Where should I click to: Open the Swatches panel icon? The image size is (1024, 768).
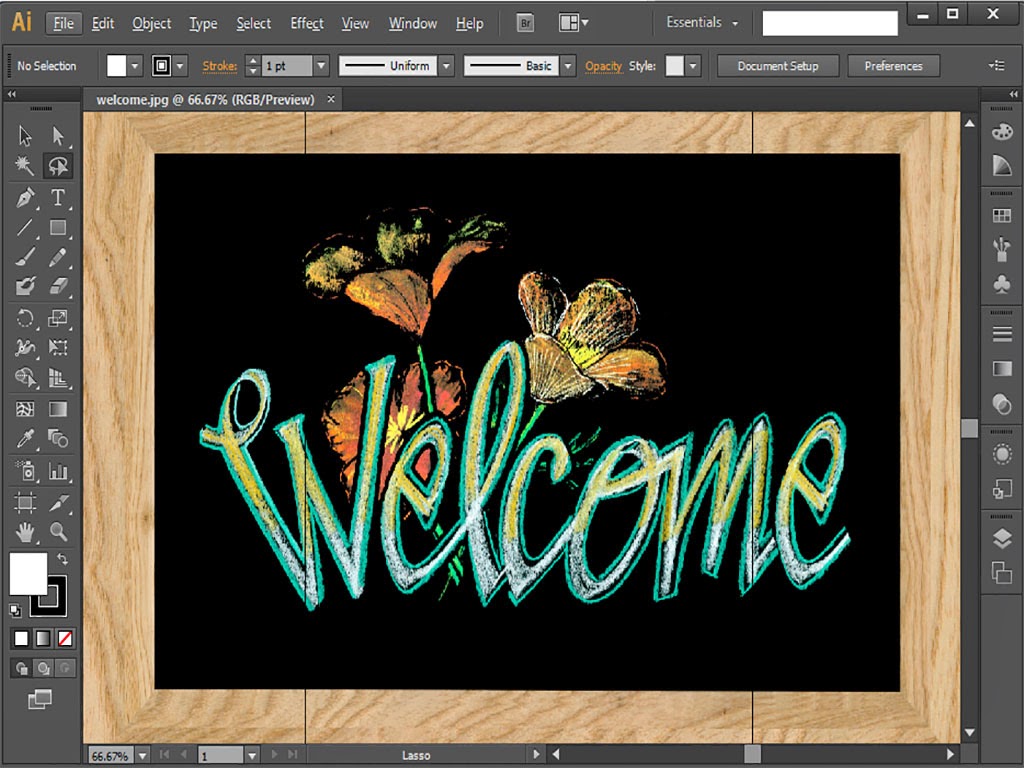click(x=1001, y=215)
